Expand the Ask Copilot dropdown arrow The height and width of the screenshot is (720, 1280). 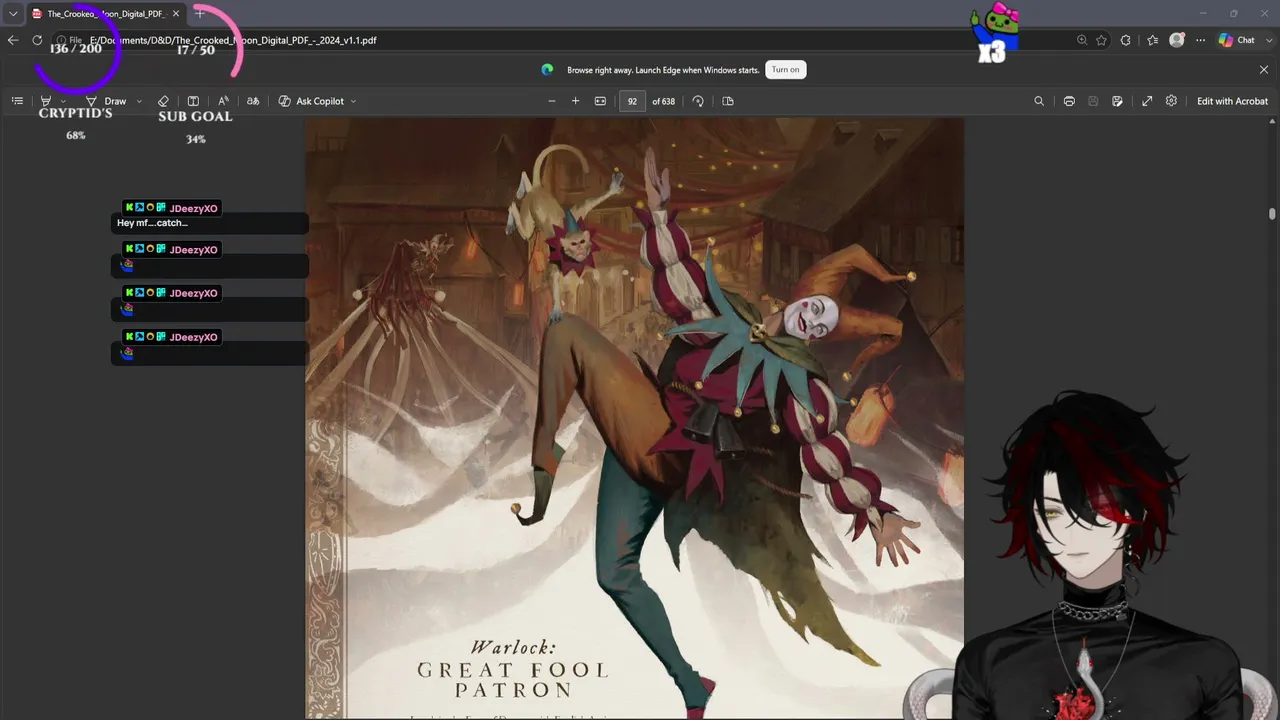point(353,101)
